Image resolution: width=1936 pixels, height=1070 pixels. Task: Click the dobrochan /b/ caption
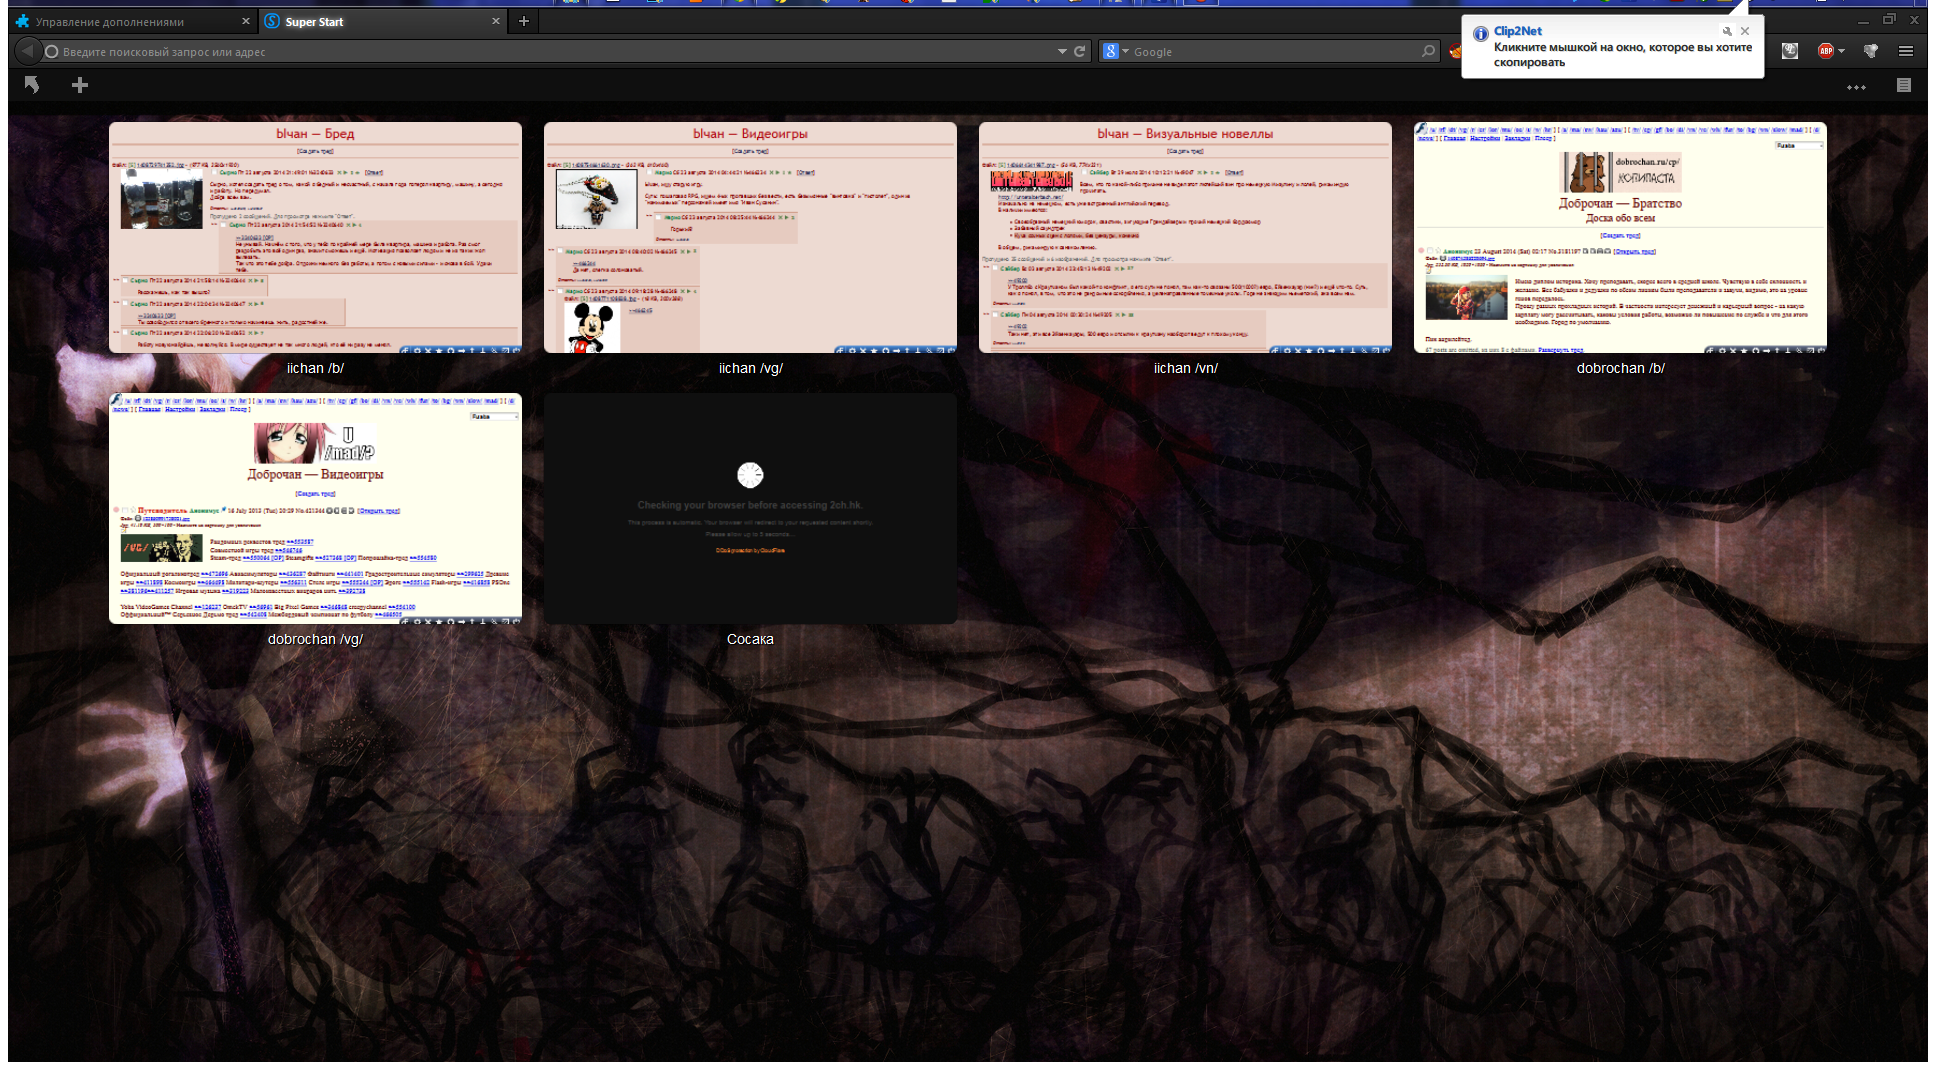(1620, 368)
